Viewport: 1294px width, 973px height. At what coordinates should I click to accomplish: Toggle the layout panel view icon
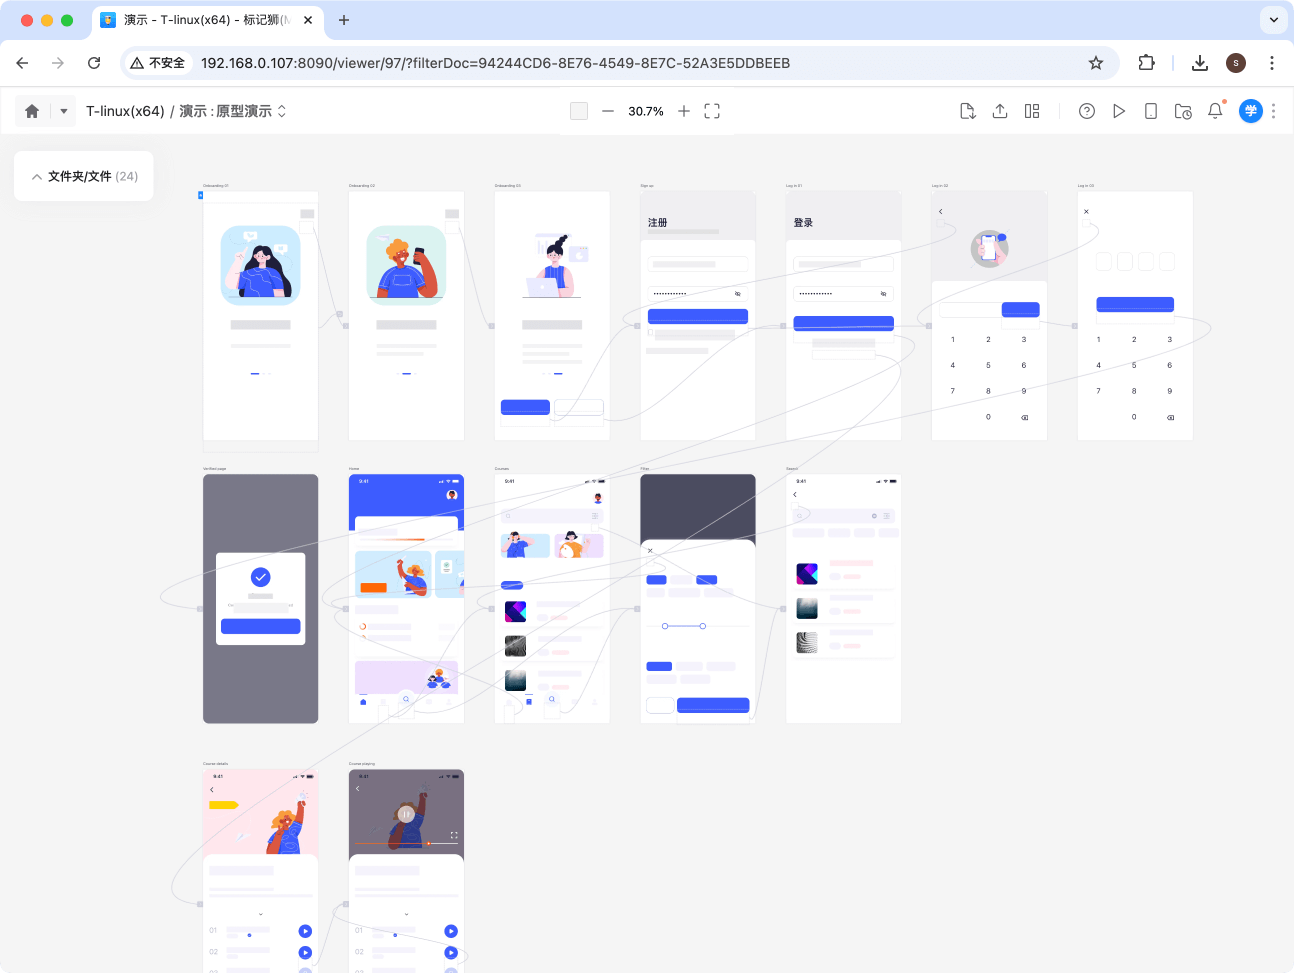point(1032,111)
